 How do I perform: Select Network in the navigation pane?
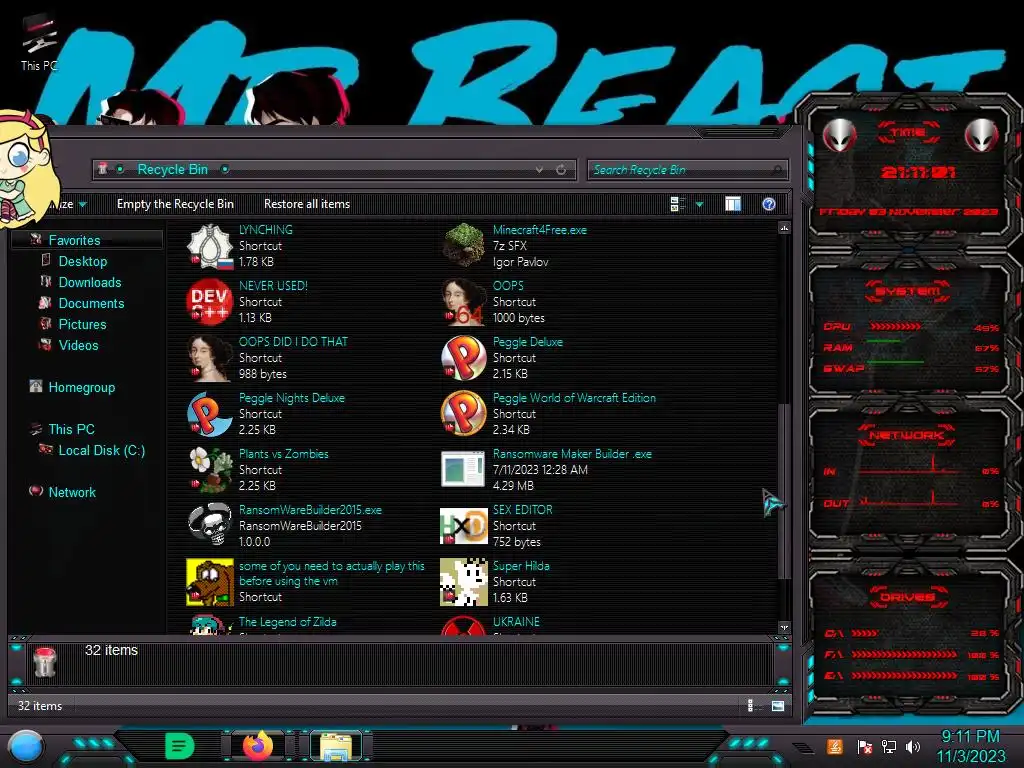click(72, 492)
